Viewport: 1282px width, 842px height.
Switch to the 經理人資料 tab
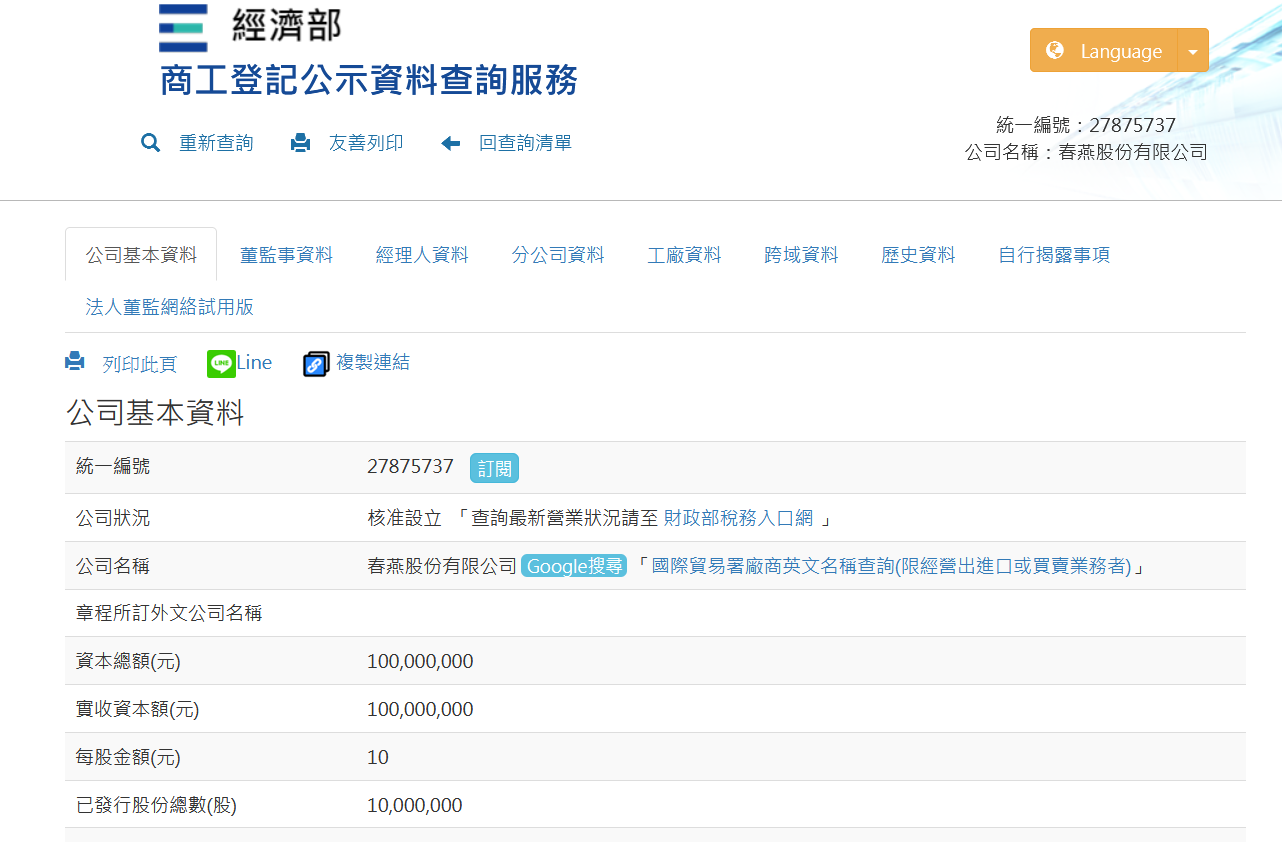click(x=422, y=255)
